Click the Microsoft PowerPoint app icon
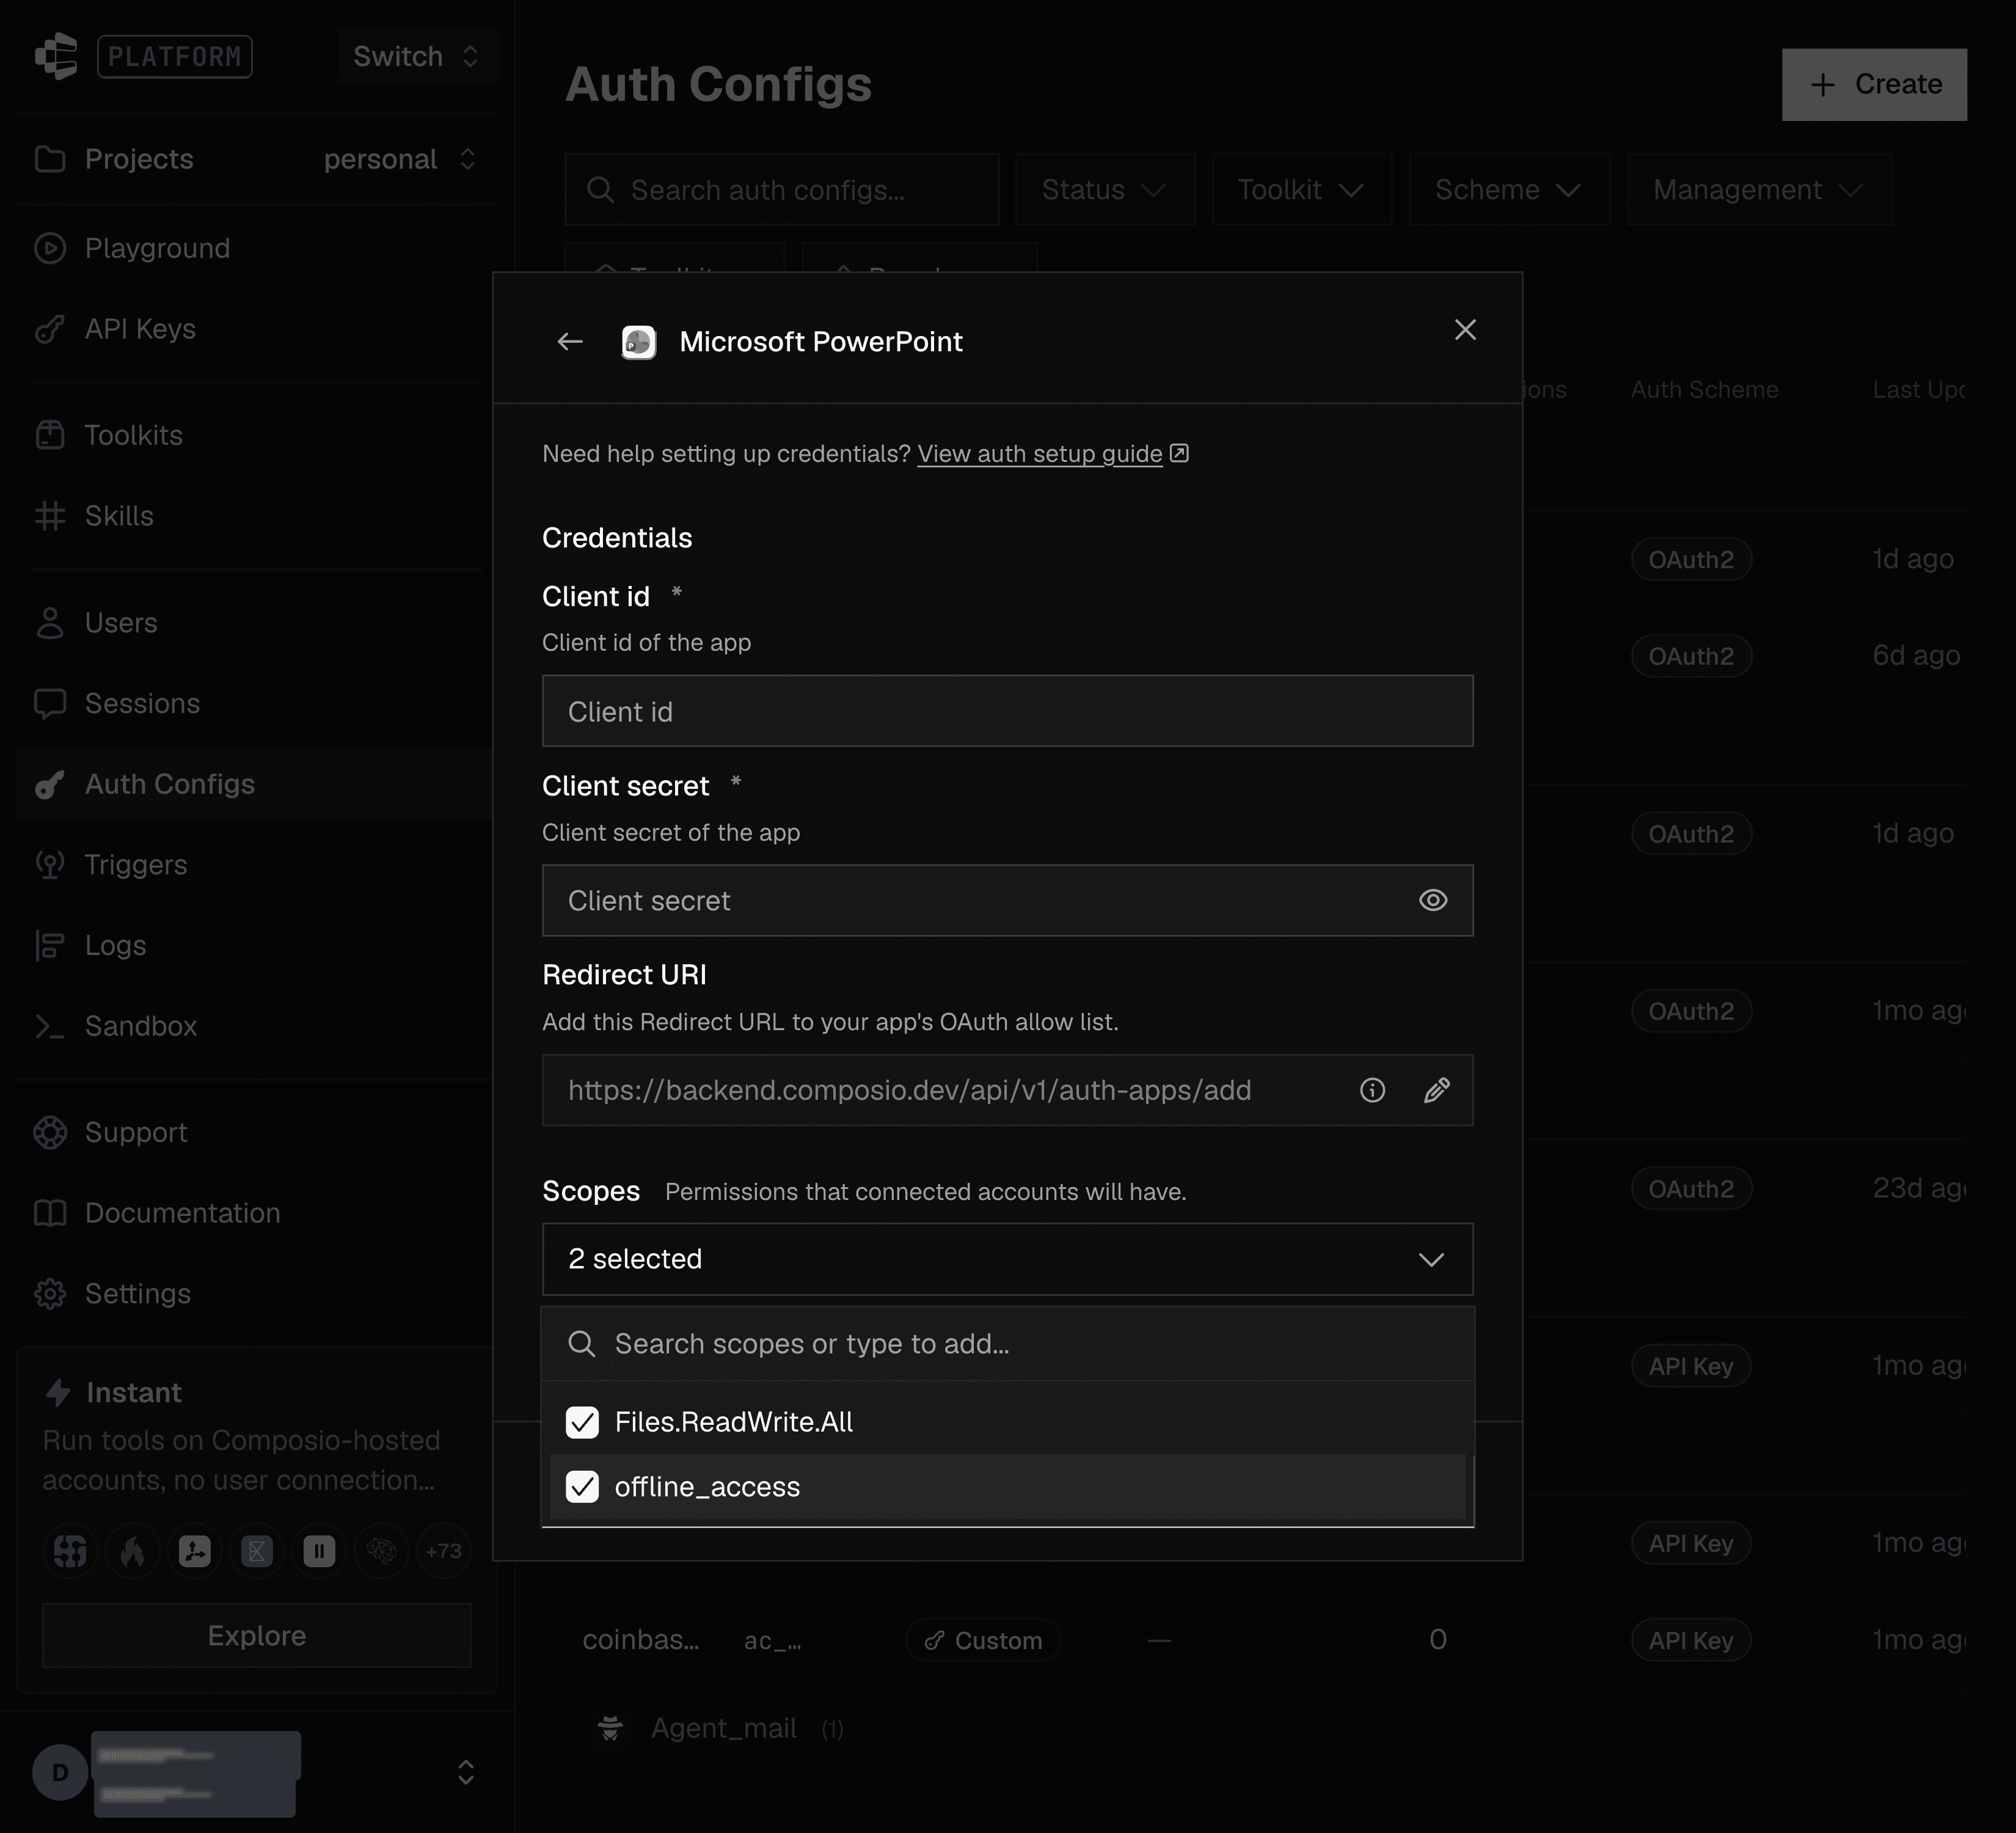 639,342
